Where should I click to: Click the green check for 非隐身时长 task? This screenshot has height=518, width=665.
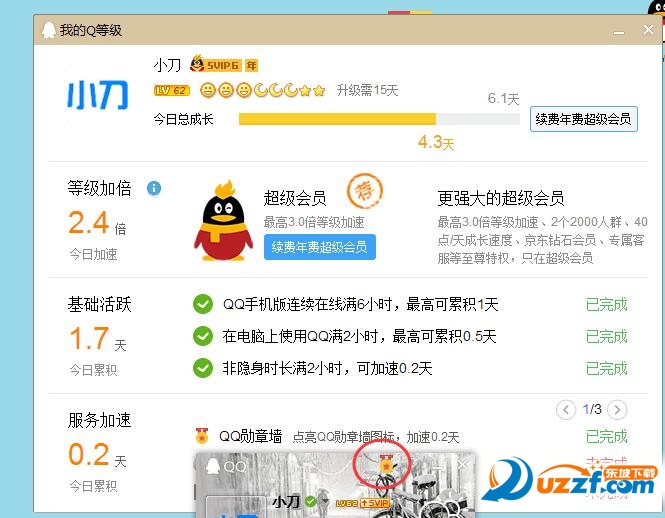203,368
